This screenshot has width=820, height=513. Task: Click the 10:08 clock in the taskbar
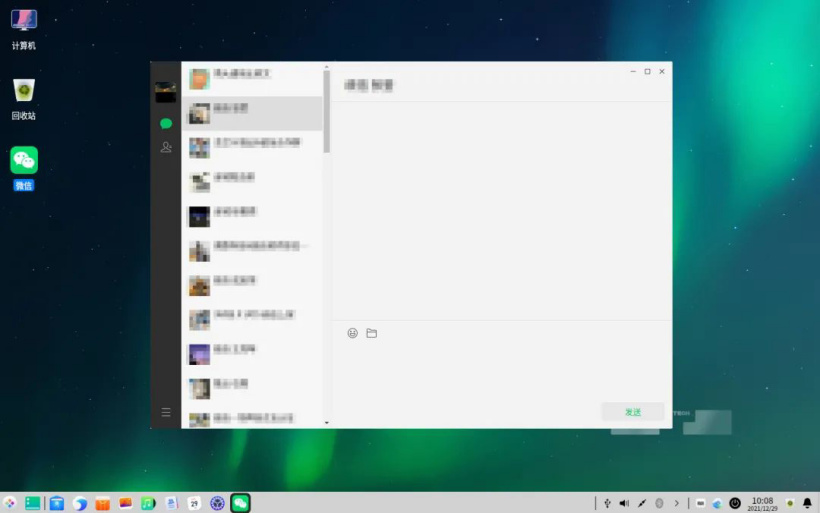pos(762,503)
